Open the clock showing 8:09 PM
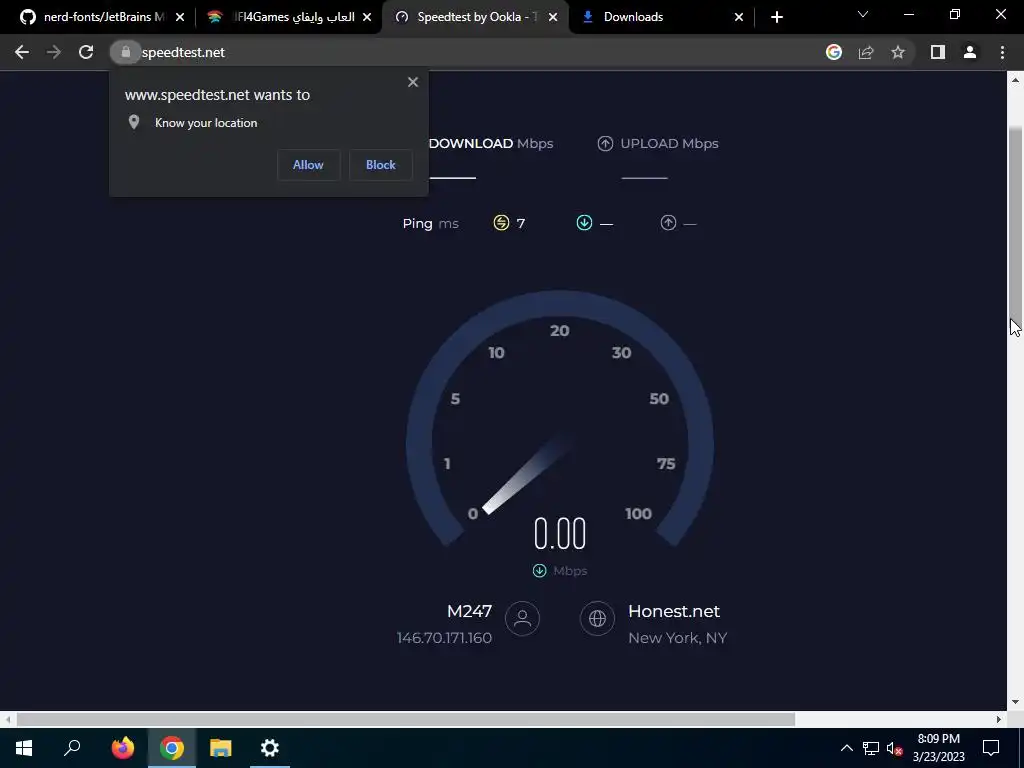1024x768 pixels. pos(938,748)
